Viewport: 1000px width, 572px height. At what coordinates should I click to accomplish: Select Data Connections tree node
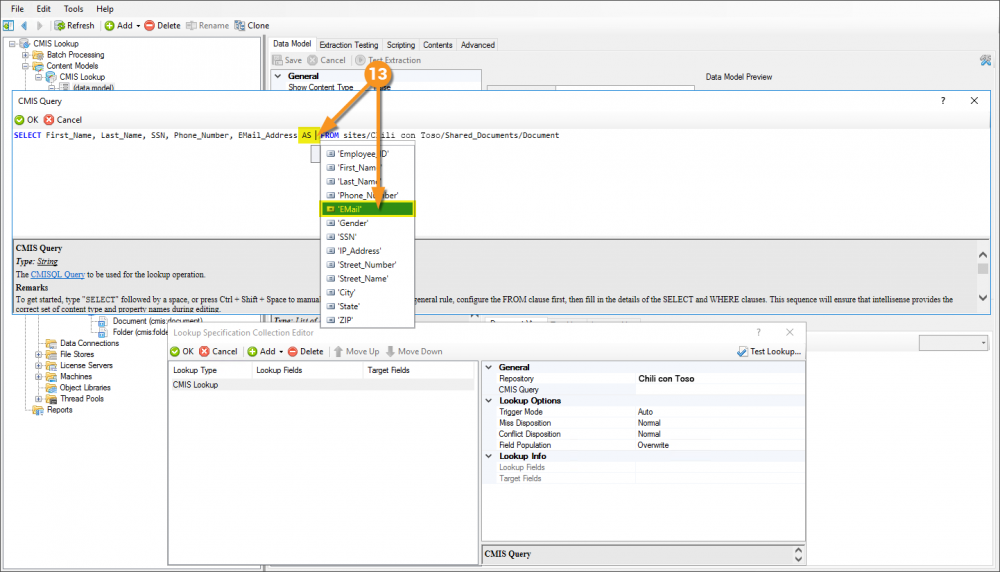[x=89, y=343]
